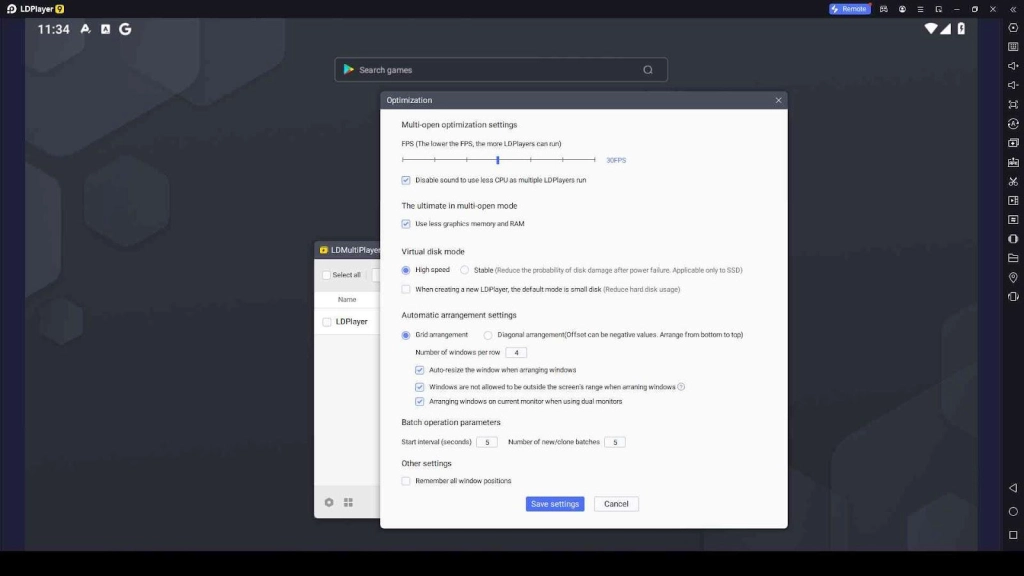Click Number of windows per row field
Screen dimensions: 1024x576
click(516, 353)
